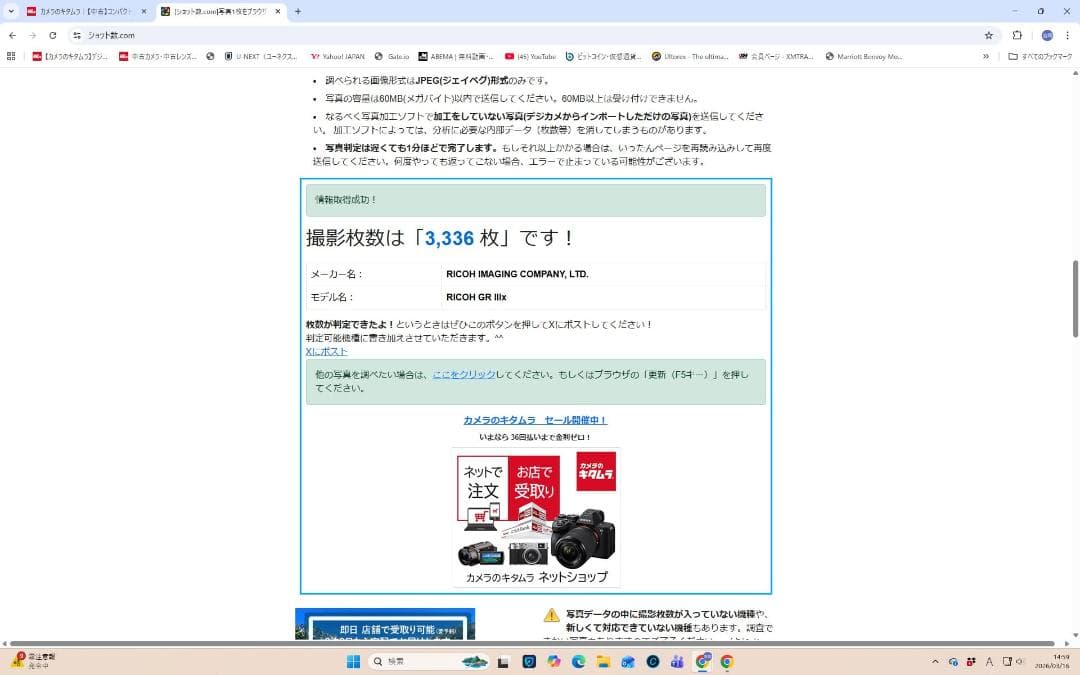Select the RICOH GR IIIx model value
1080x675 pixels.
pos(476,298)
